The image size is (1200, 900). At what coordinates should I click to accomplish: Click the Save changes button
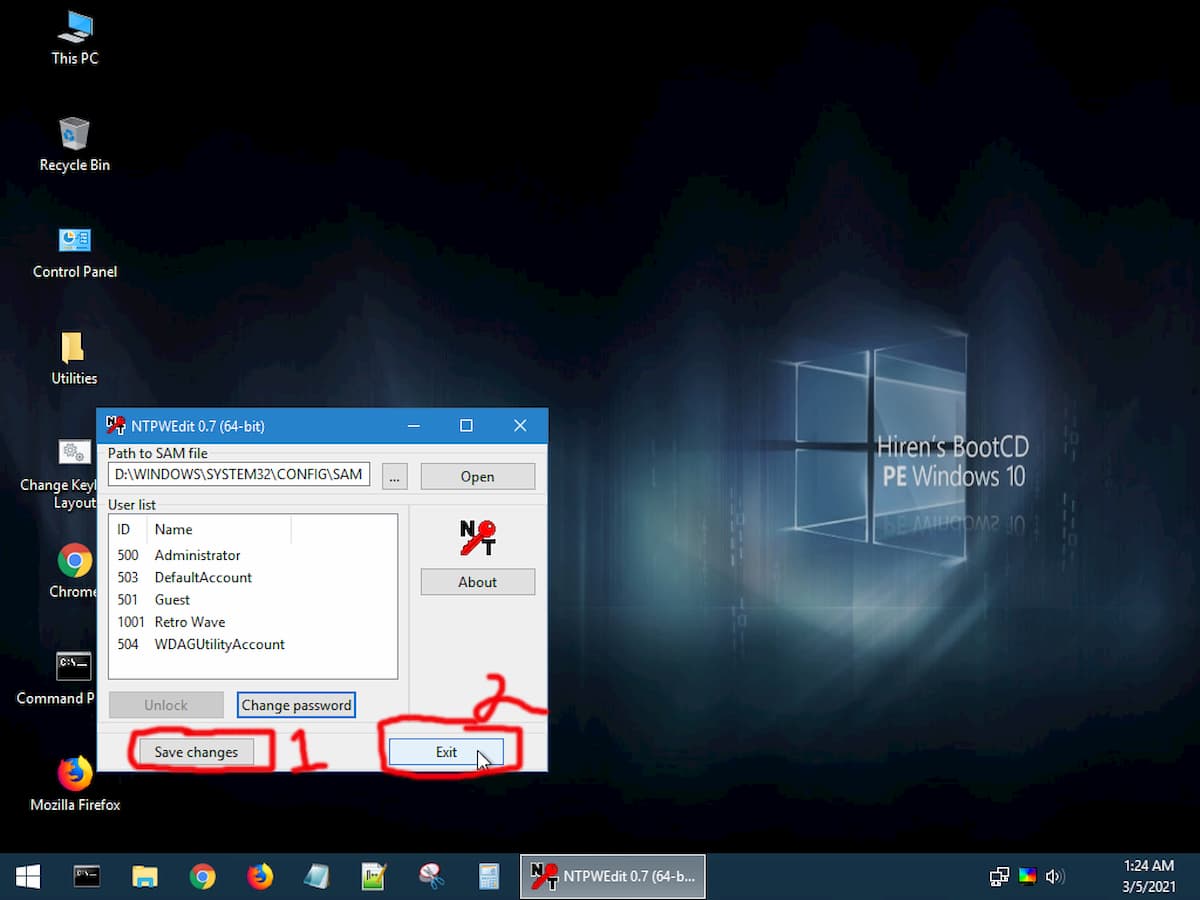[x=196, y=752]
